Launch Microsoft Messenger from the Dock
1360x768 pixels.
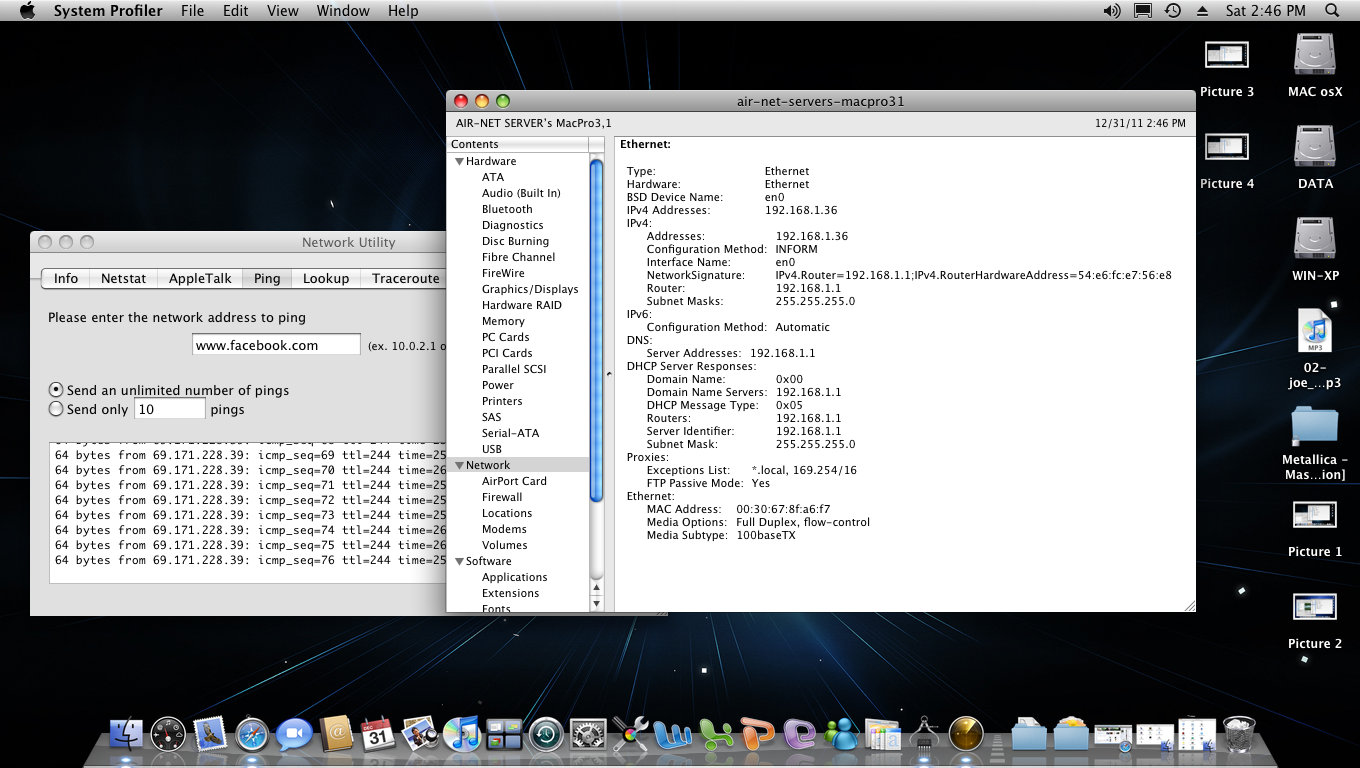(x=841, y=735)
